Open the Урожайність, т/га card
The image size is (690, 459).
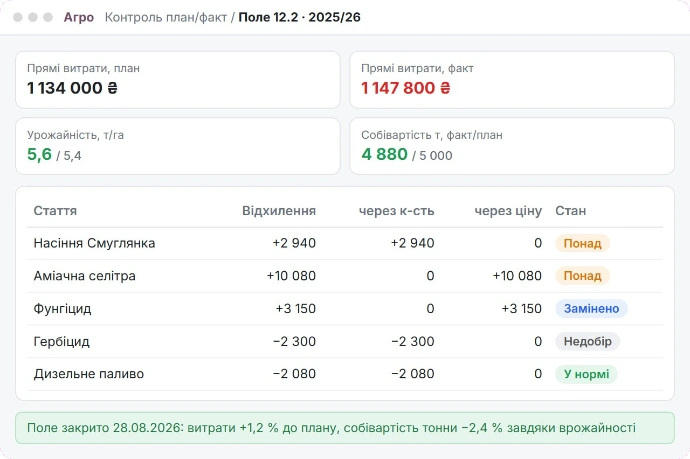click(x=178, y=146)
